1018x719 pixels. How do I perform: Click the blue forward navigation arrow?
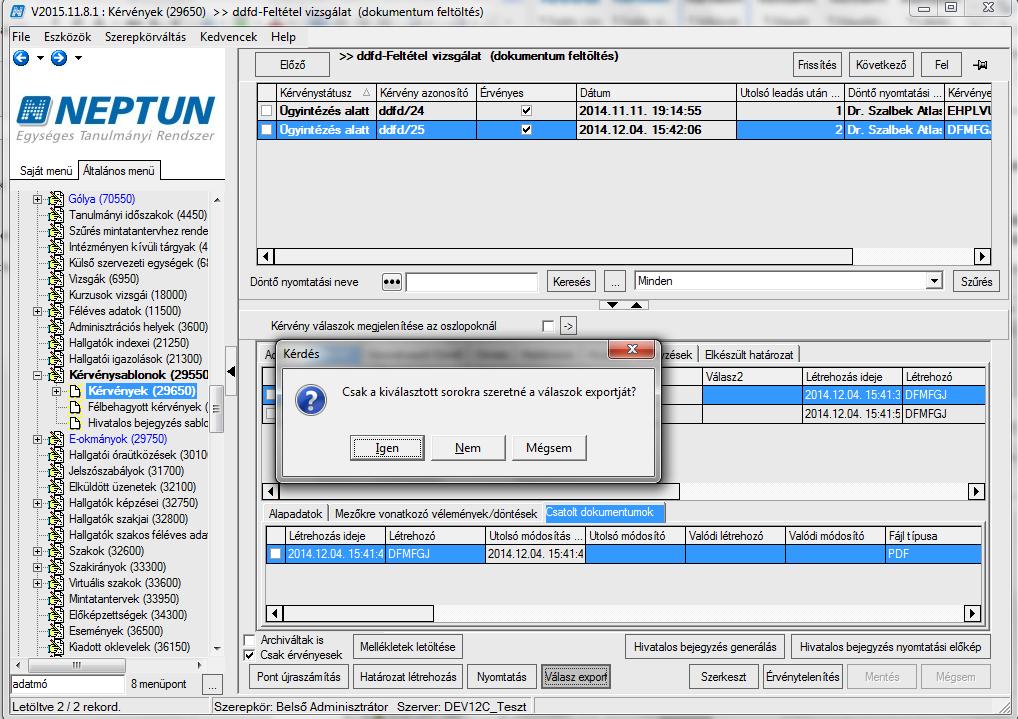tap(59, 58)
